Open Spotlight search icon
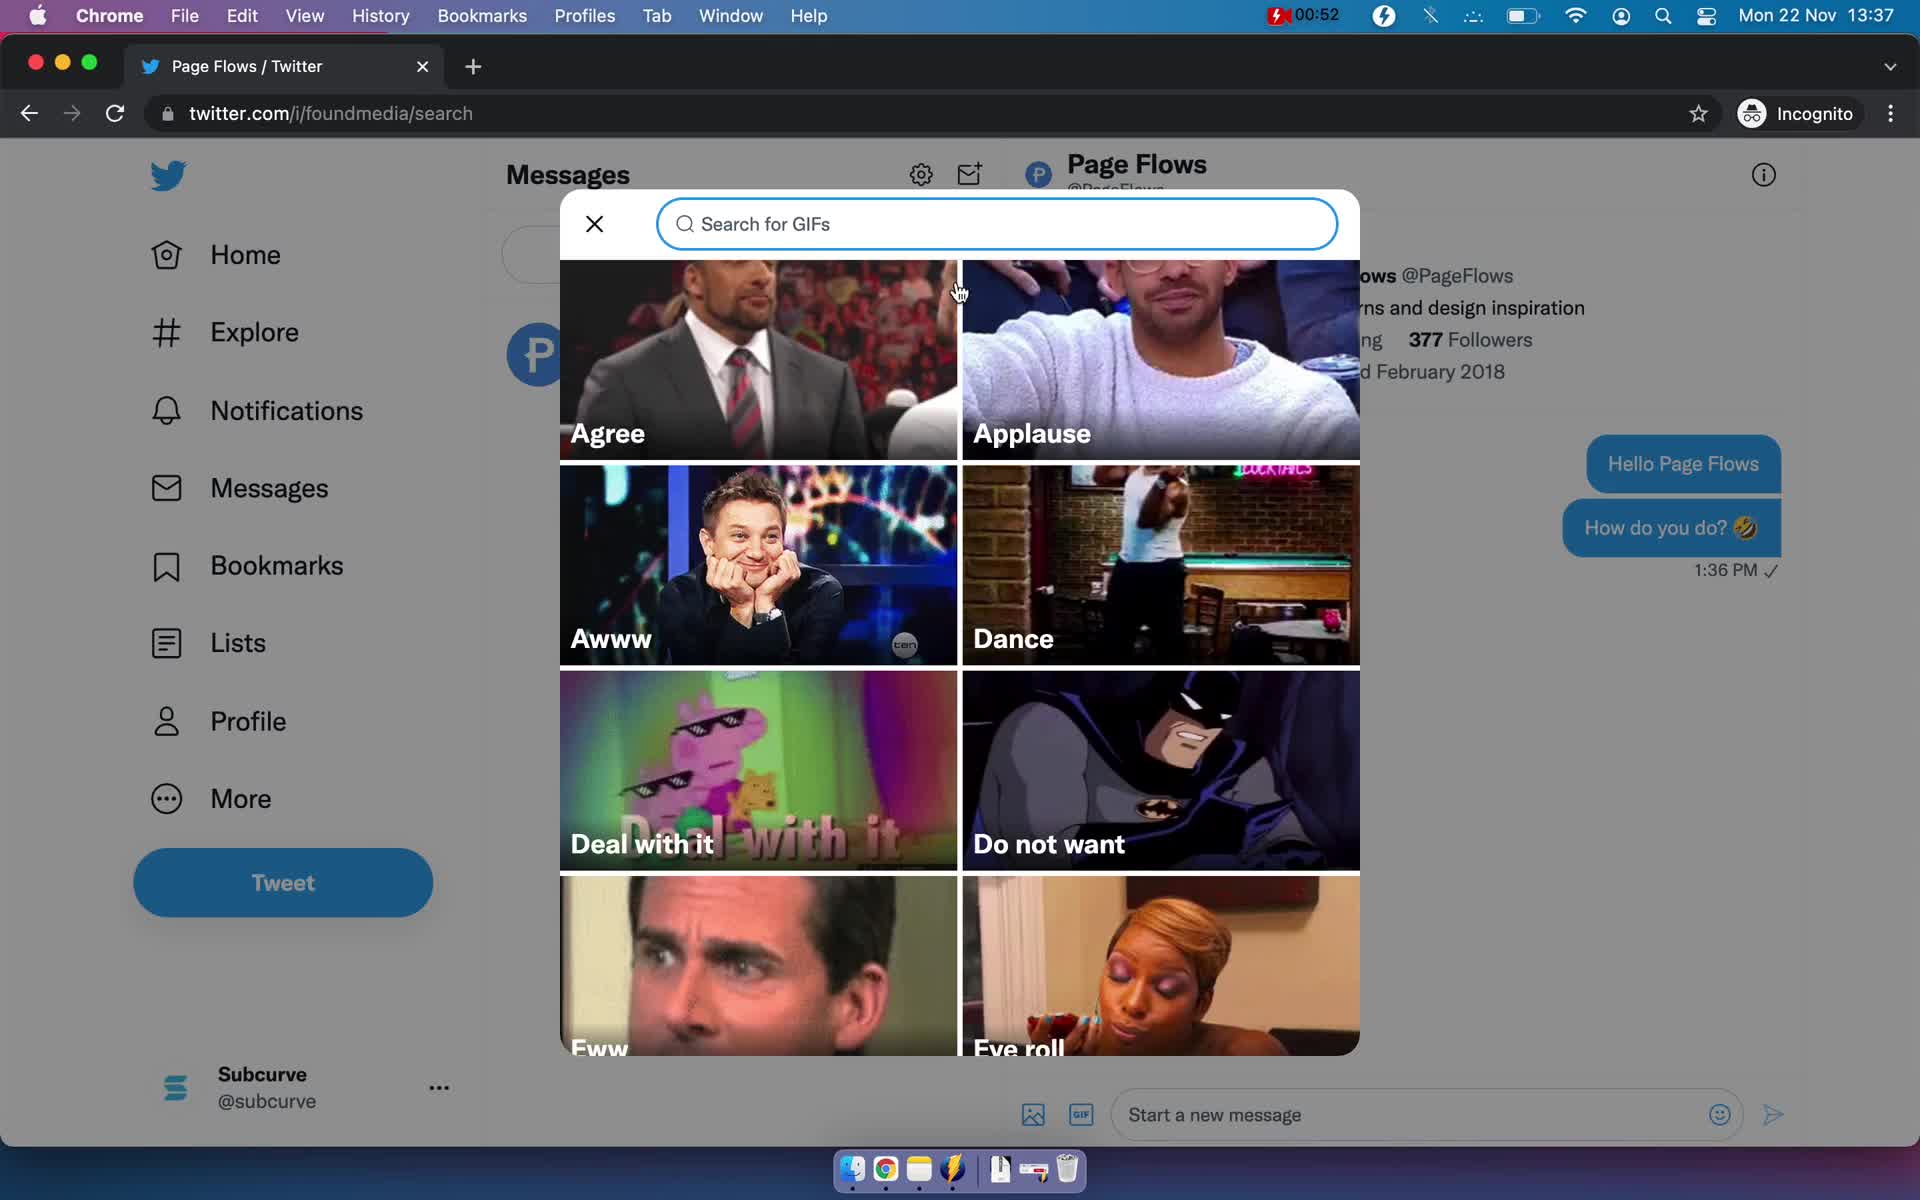This screenshot has width=1920, height=1200. (x=1663, y=16)
